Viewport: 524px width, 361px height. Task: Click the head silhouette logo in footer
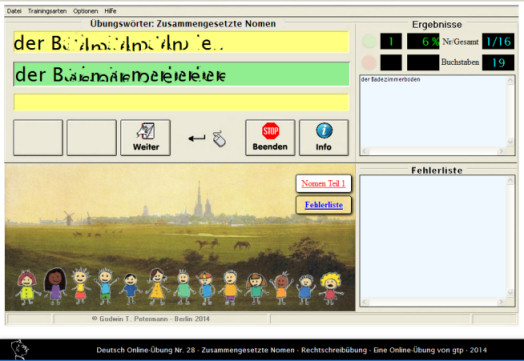(x=20, y=350)
